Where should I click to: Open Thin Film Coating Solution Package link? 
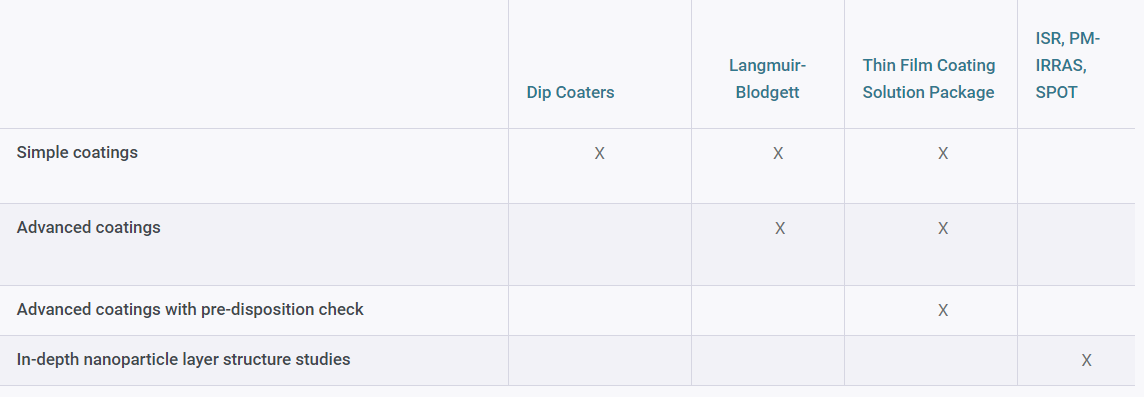929,79
